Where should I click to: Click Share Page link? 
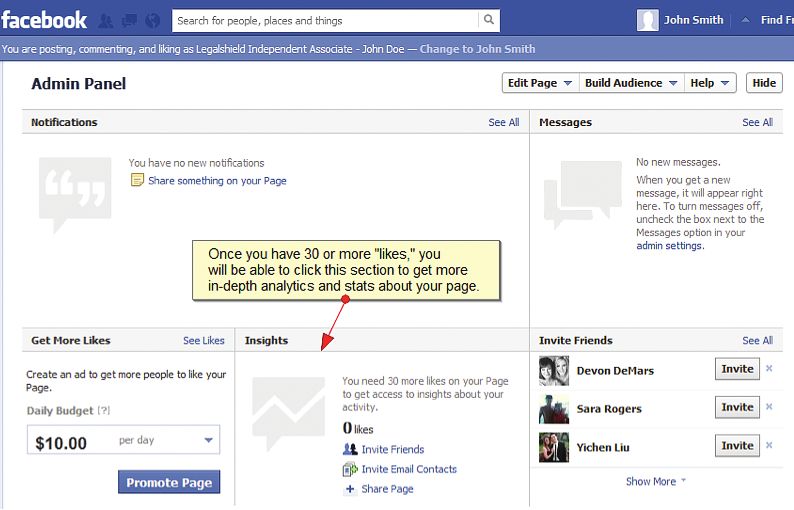(387, 489)
